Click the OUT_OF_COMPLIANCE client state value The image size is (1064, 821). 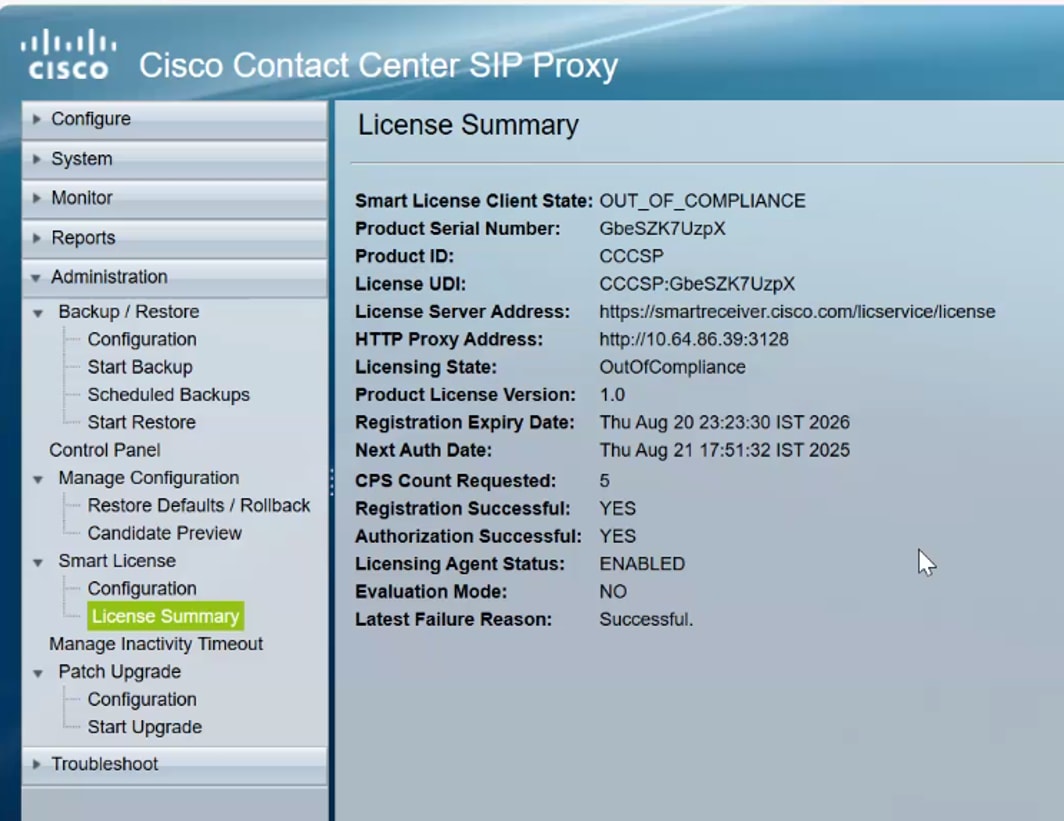click(x=702, y=201)
